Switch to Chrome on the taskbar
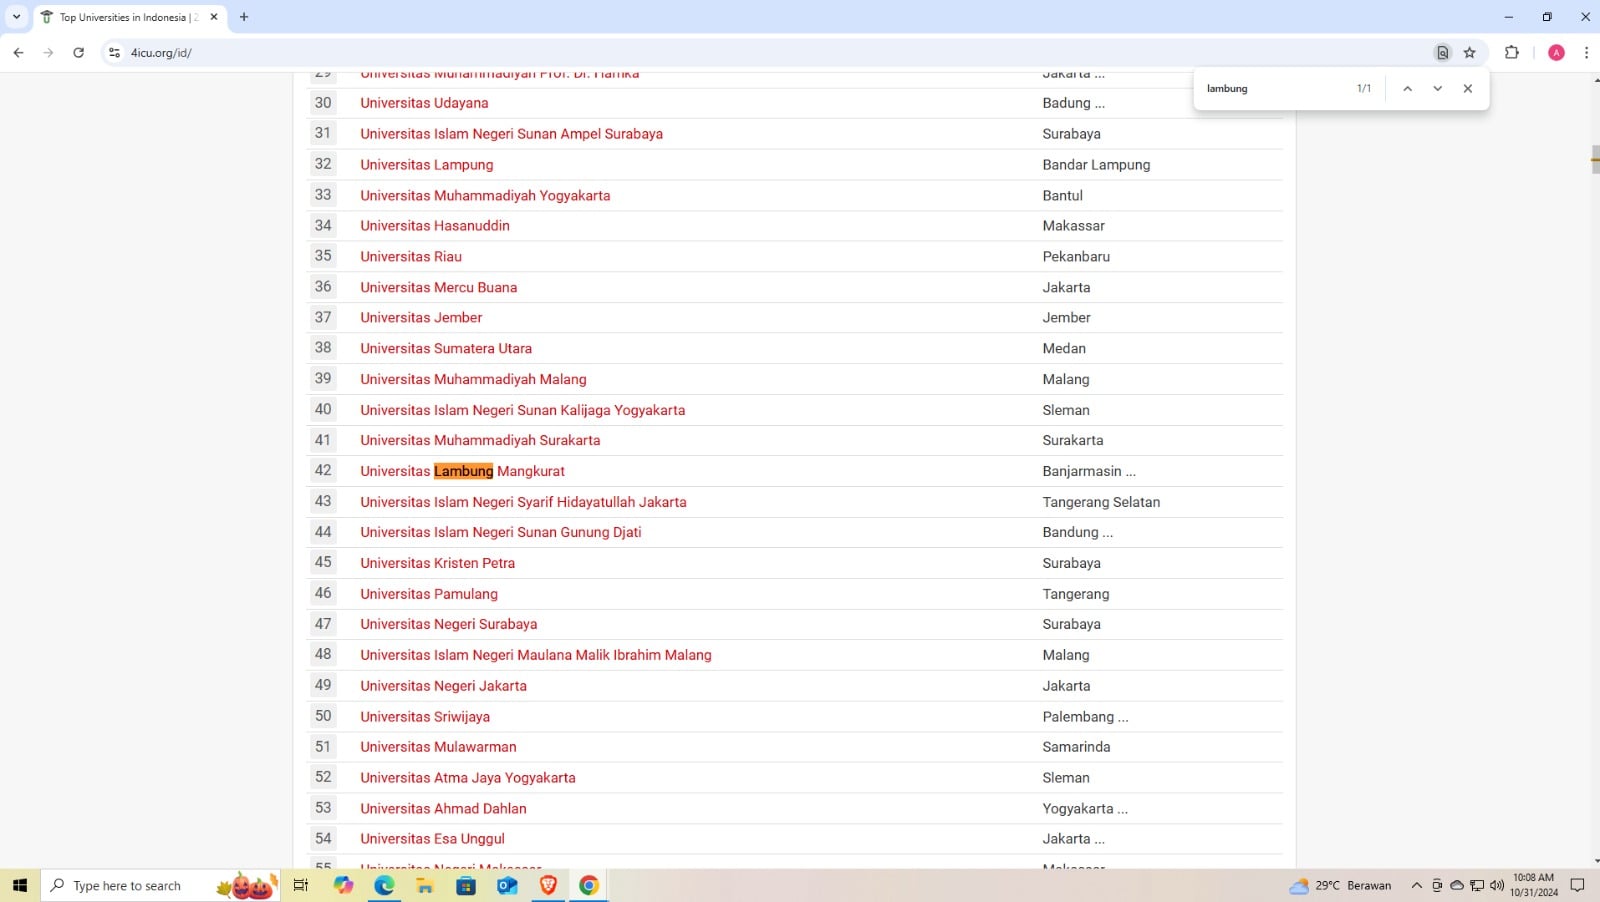Image resolution: width=1600 pixels, height=902 pixels. point(589,885)
